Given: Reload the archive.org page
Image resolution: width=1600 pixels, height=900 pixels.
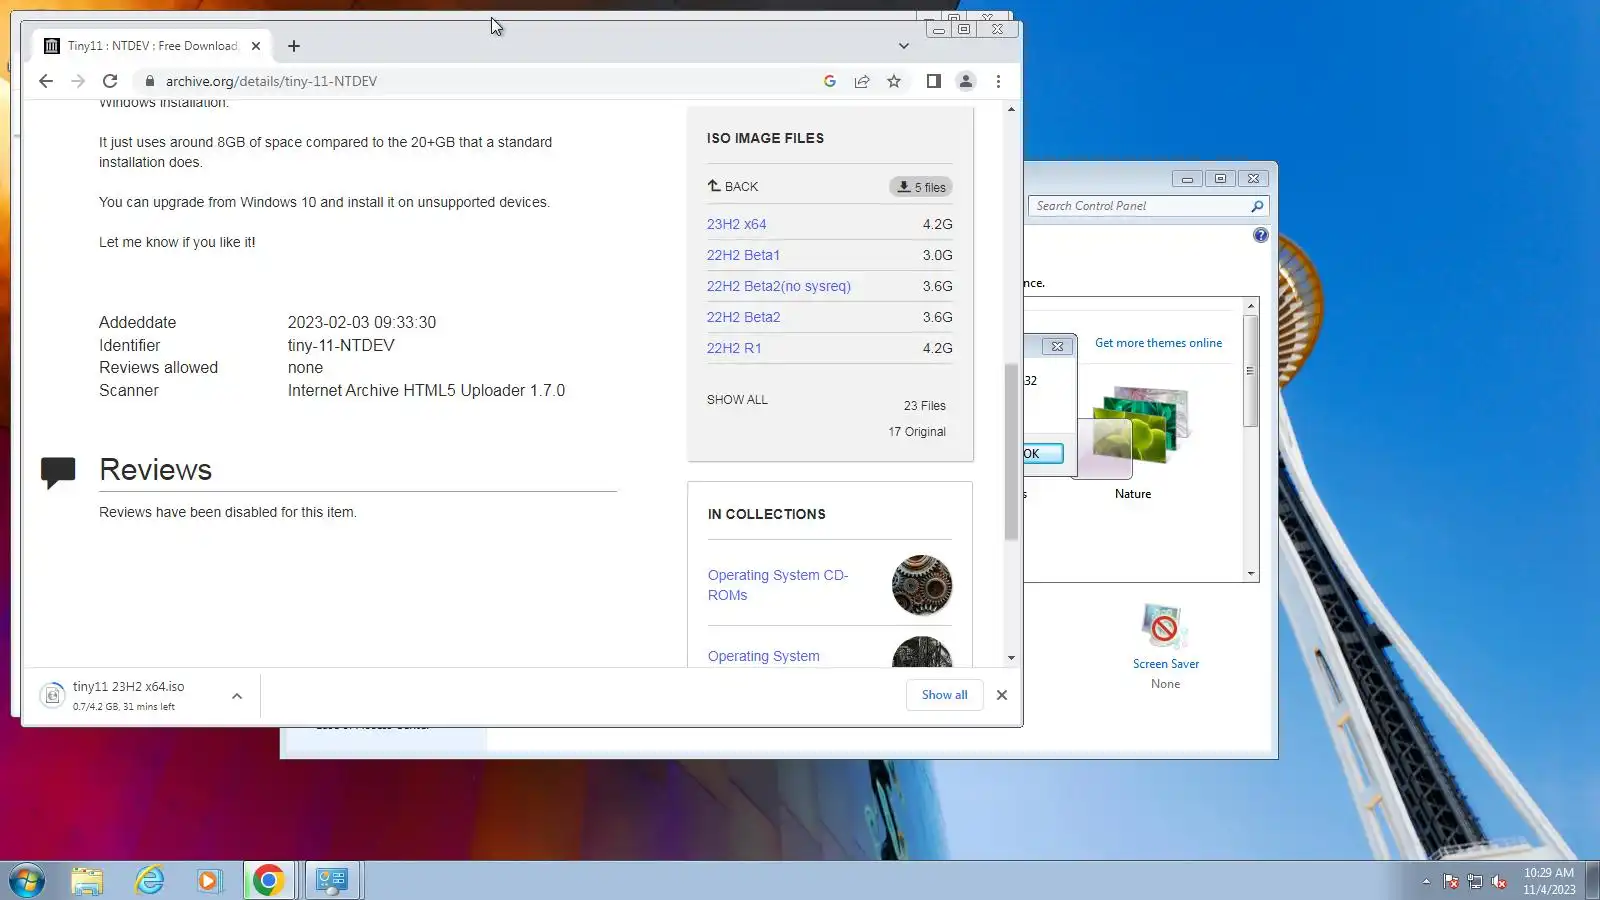Looking at the screenshot, I should tap(110, 81).
